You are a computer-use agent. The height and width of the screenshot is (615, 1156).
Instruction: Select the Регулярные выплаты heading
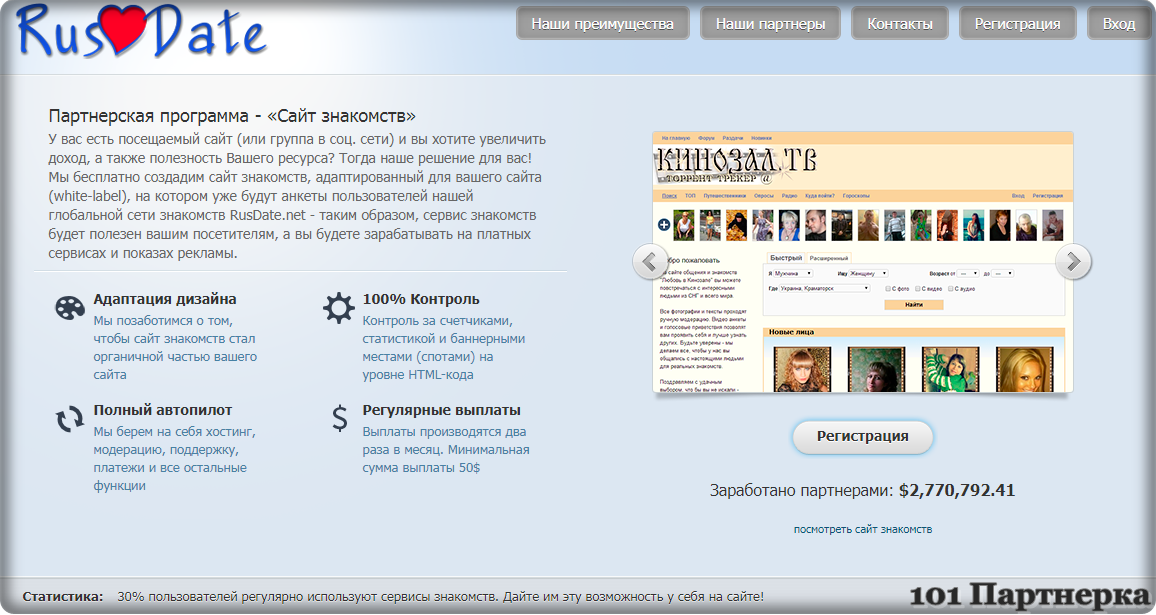[441, 410]
